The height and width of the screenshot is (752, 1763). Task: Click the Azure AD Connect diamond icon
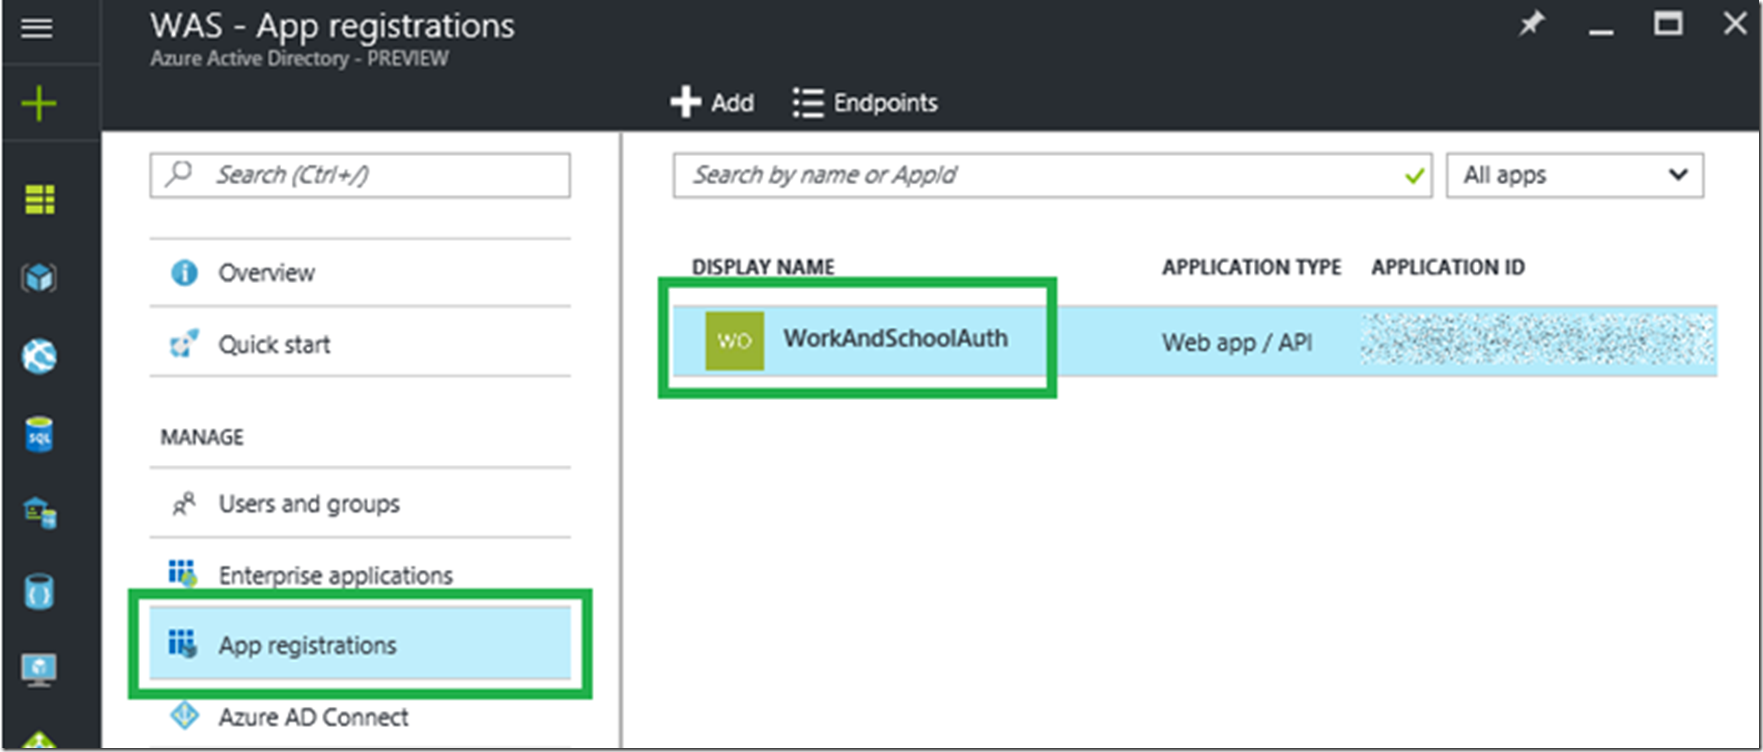pyautogui.click(x=184, y=716)
